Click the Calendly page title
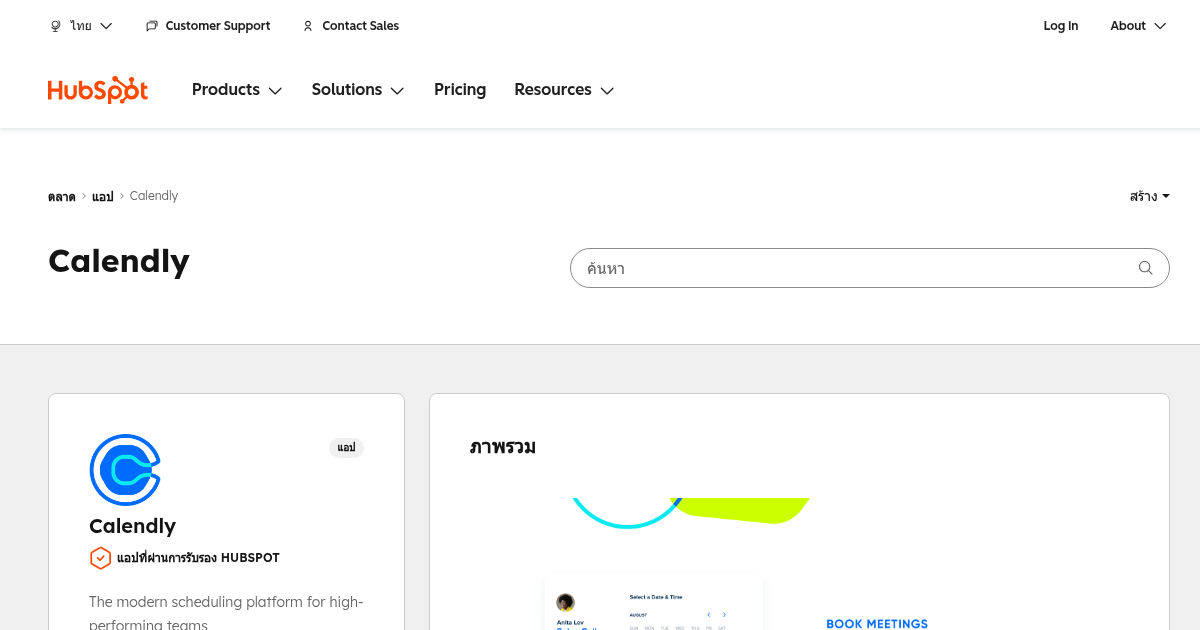Screen dimensions: 1200x630 (x=119, y=261)
